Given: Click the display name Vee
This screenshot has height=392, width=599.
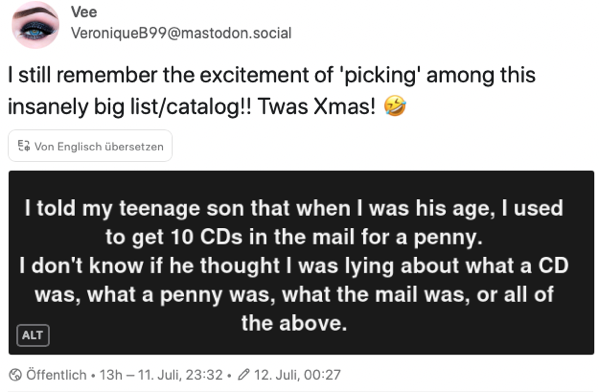Looking at the screenshot, I should (x=84, y=12).
